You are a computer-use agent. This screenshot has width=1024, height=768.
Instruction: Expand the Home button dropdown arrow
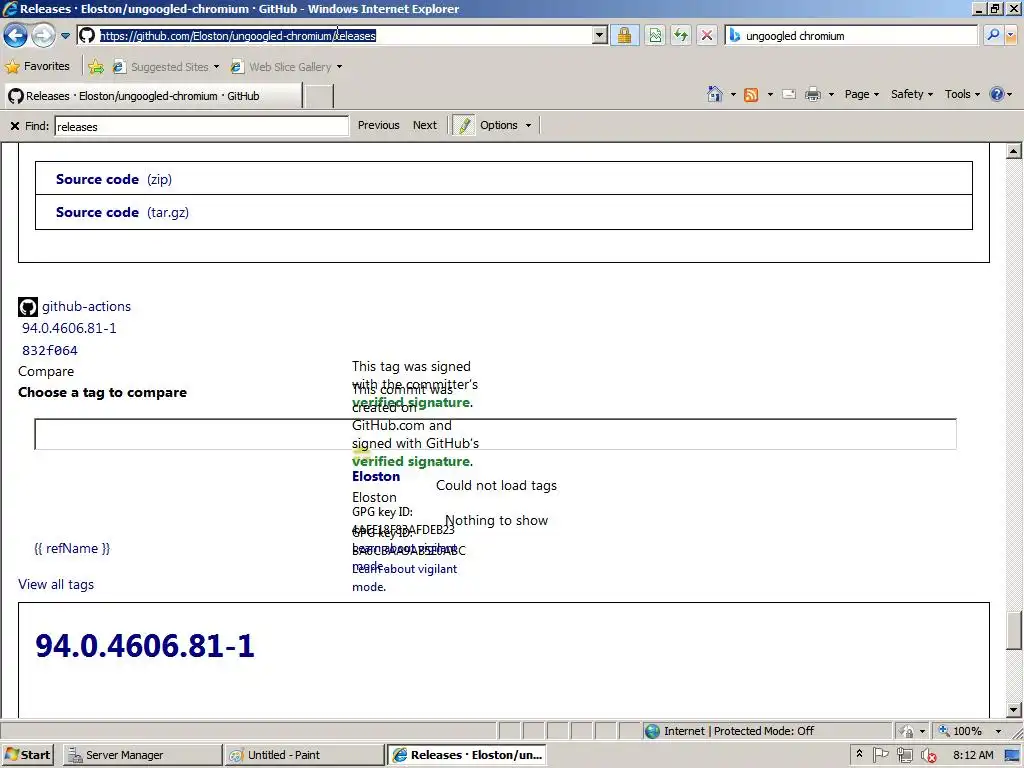pos(733,95)
